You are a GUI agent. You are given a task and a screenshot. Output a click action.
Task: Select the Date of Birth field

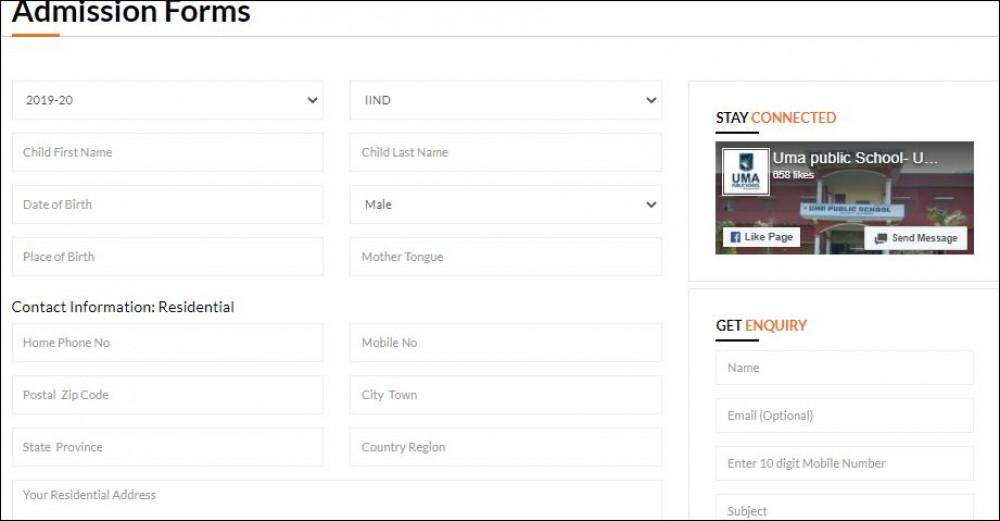[167, 204]
